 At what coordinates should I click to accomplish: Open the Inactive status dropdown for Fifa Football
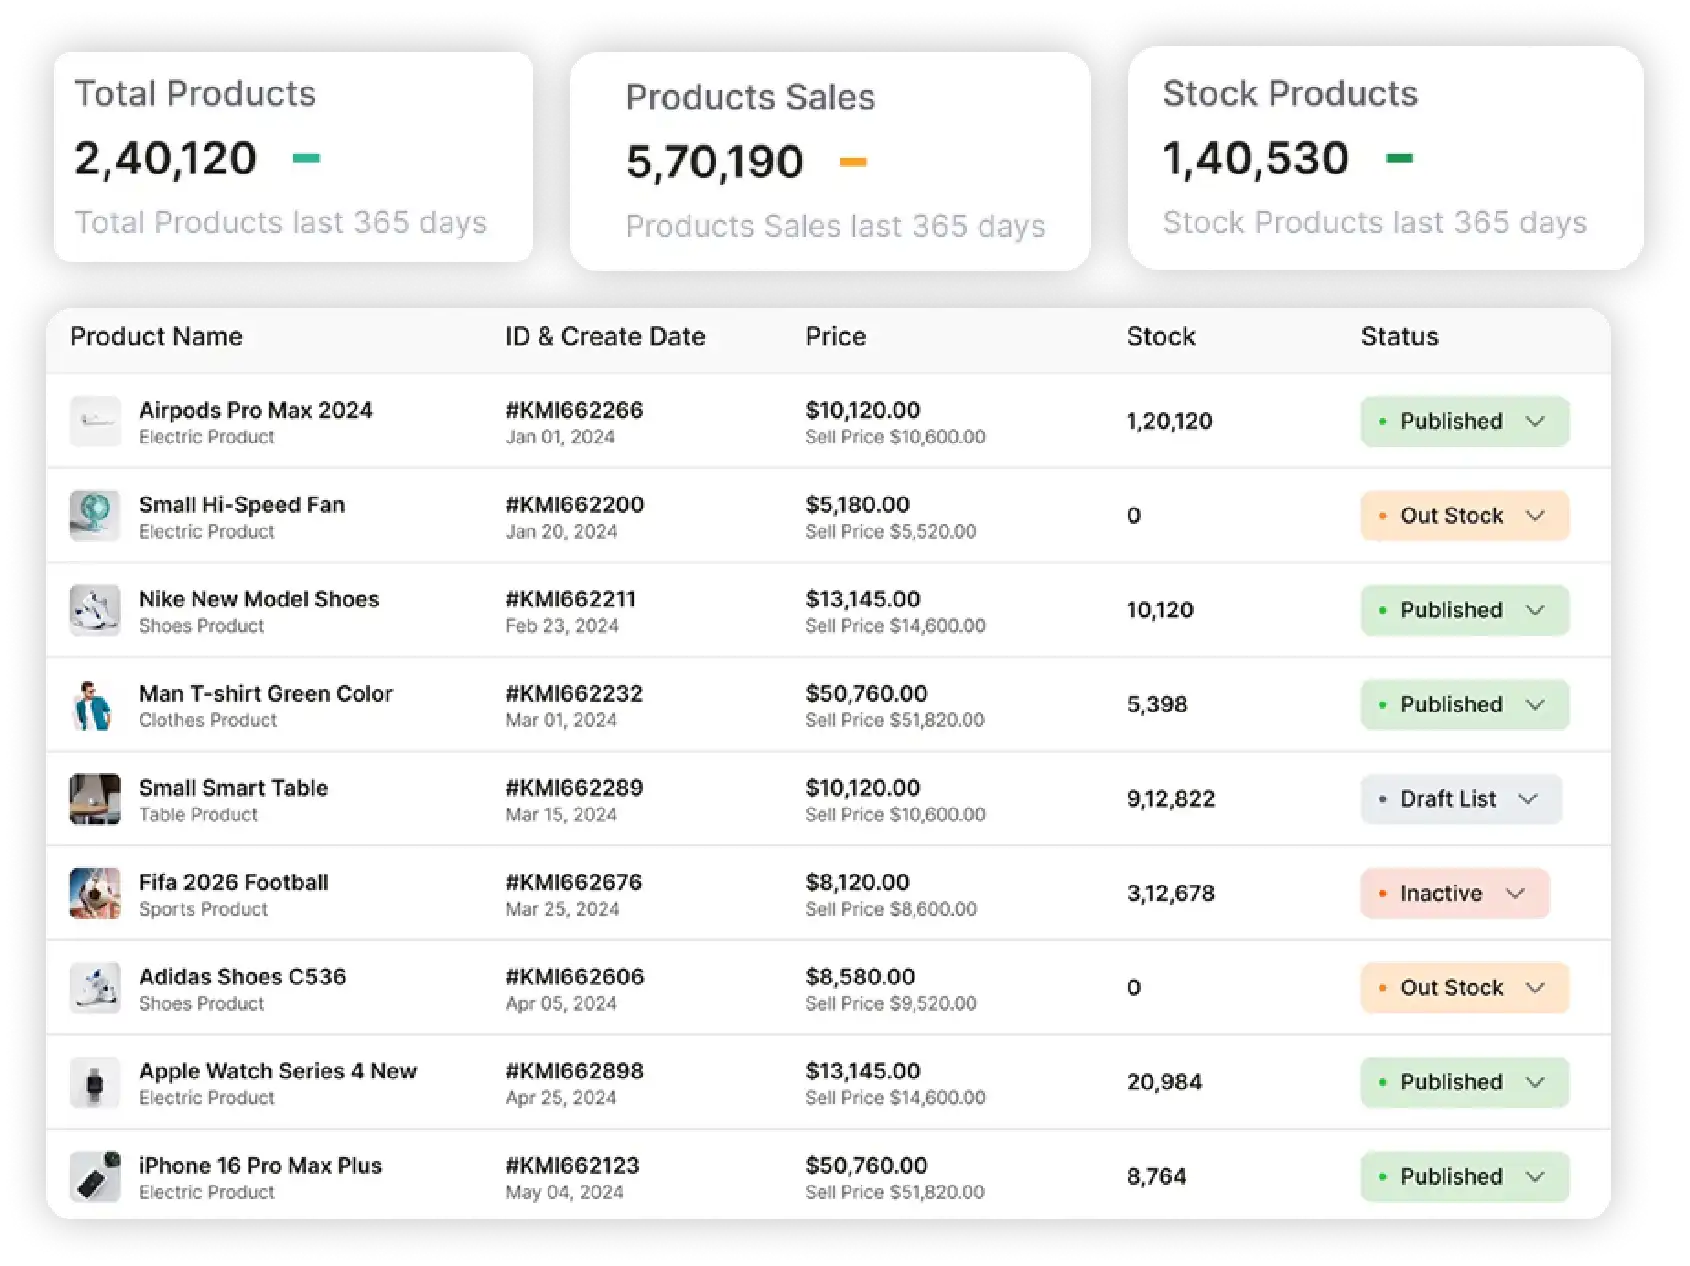tap(1454, 894)
